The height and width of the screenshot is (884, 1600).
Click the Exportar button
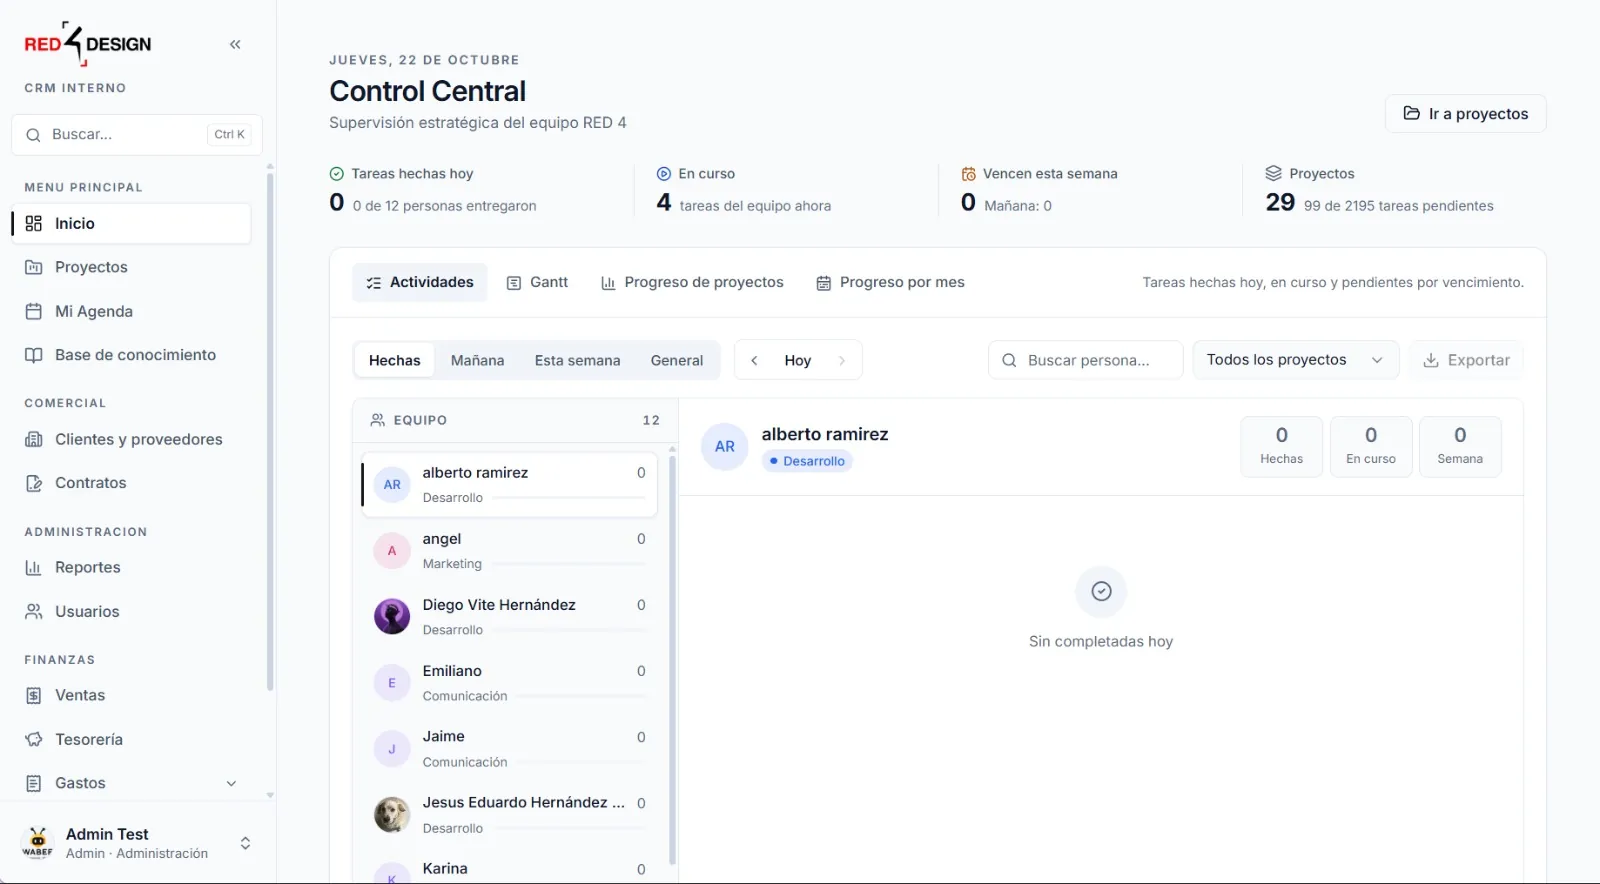pyautogui.click(x=1466, y=360)
